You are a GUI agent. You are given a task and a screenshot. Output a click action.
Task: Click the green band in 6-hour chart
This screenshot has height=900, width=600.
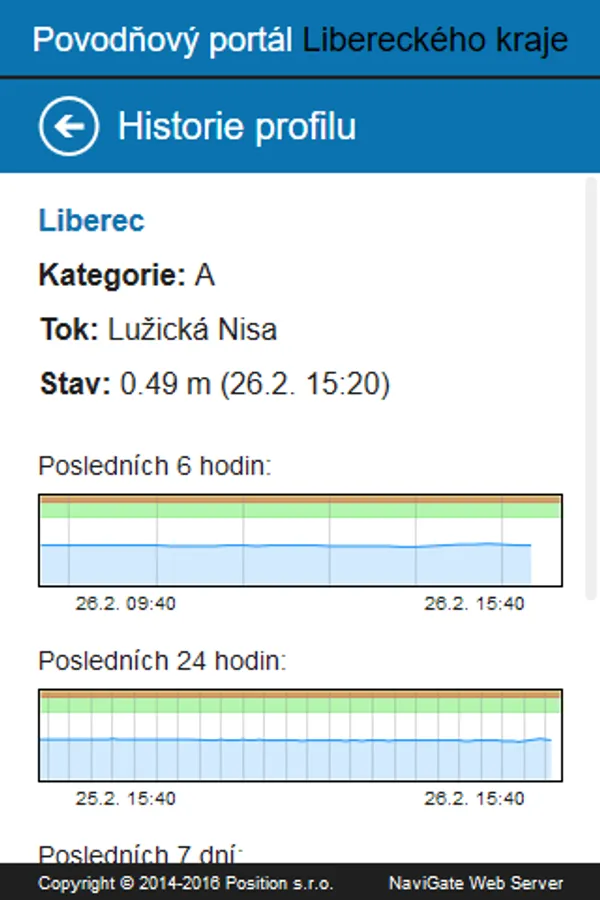300,510
